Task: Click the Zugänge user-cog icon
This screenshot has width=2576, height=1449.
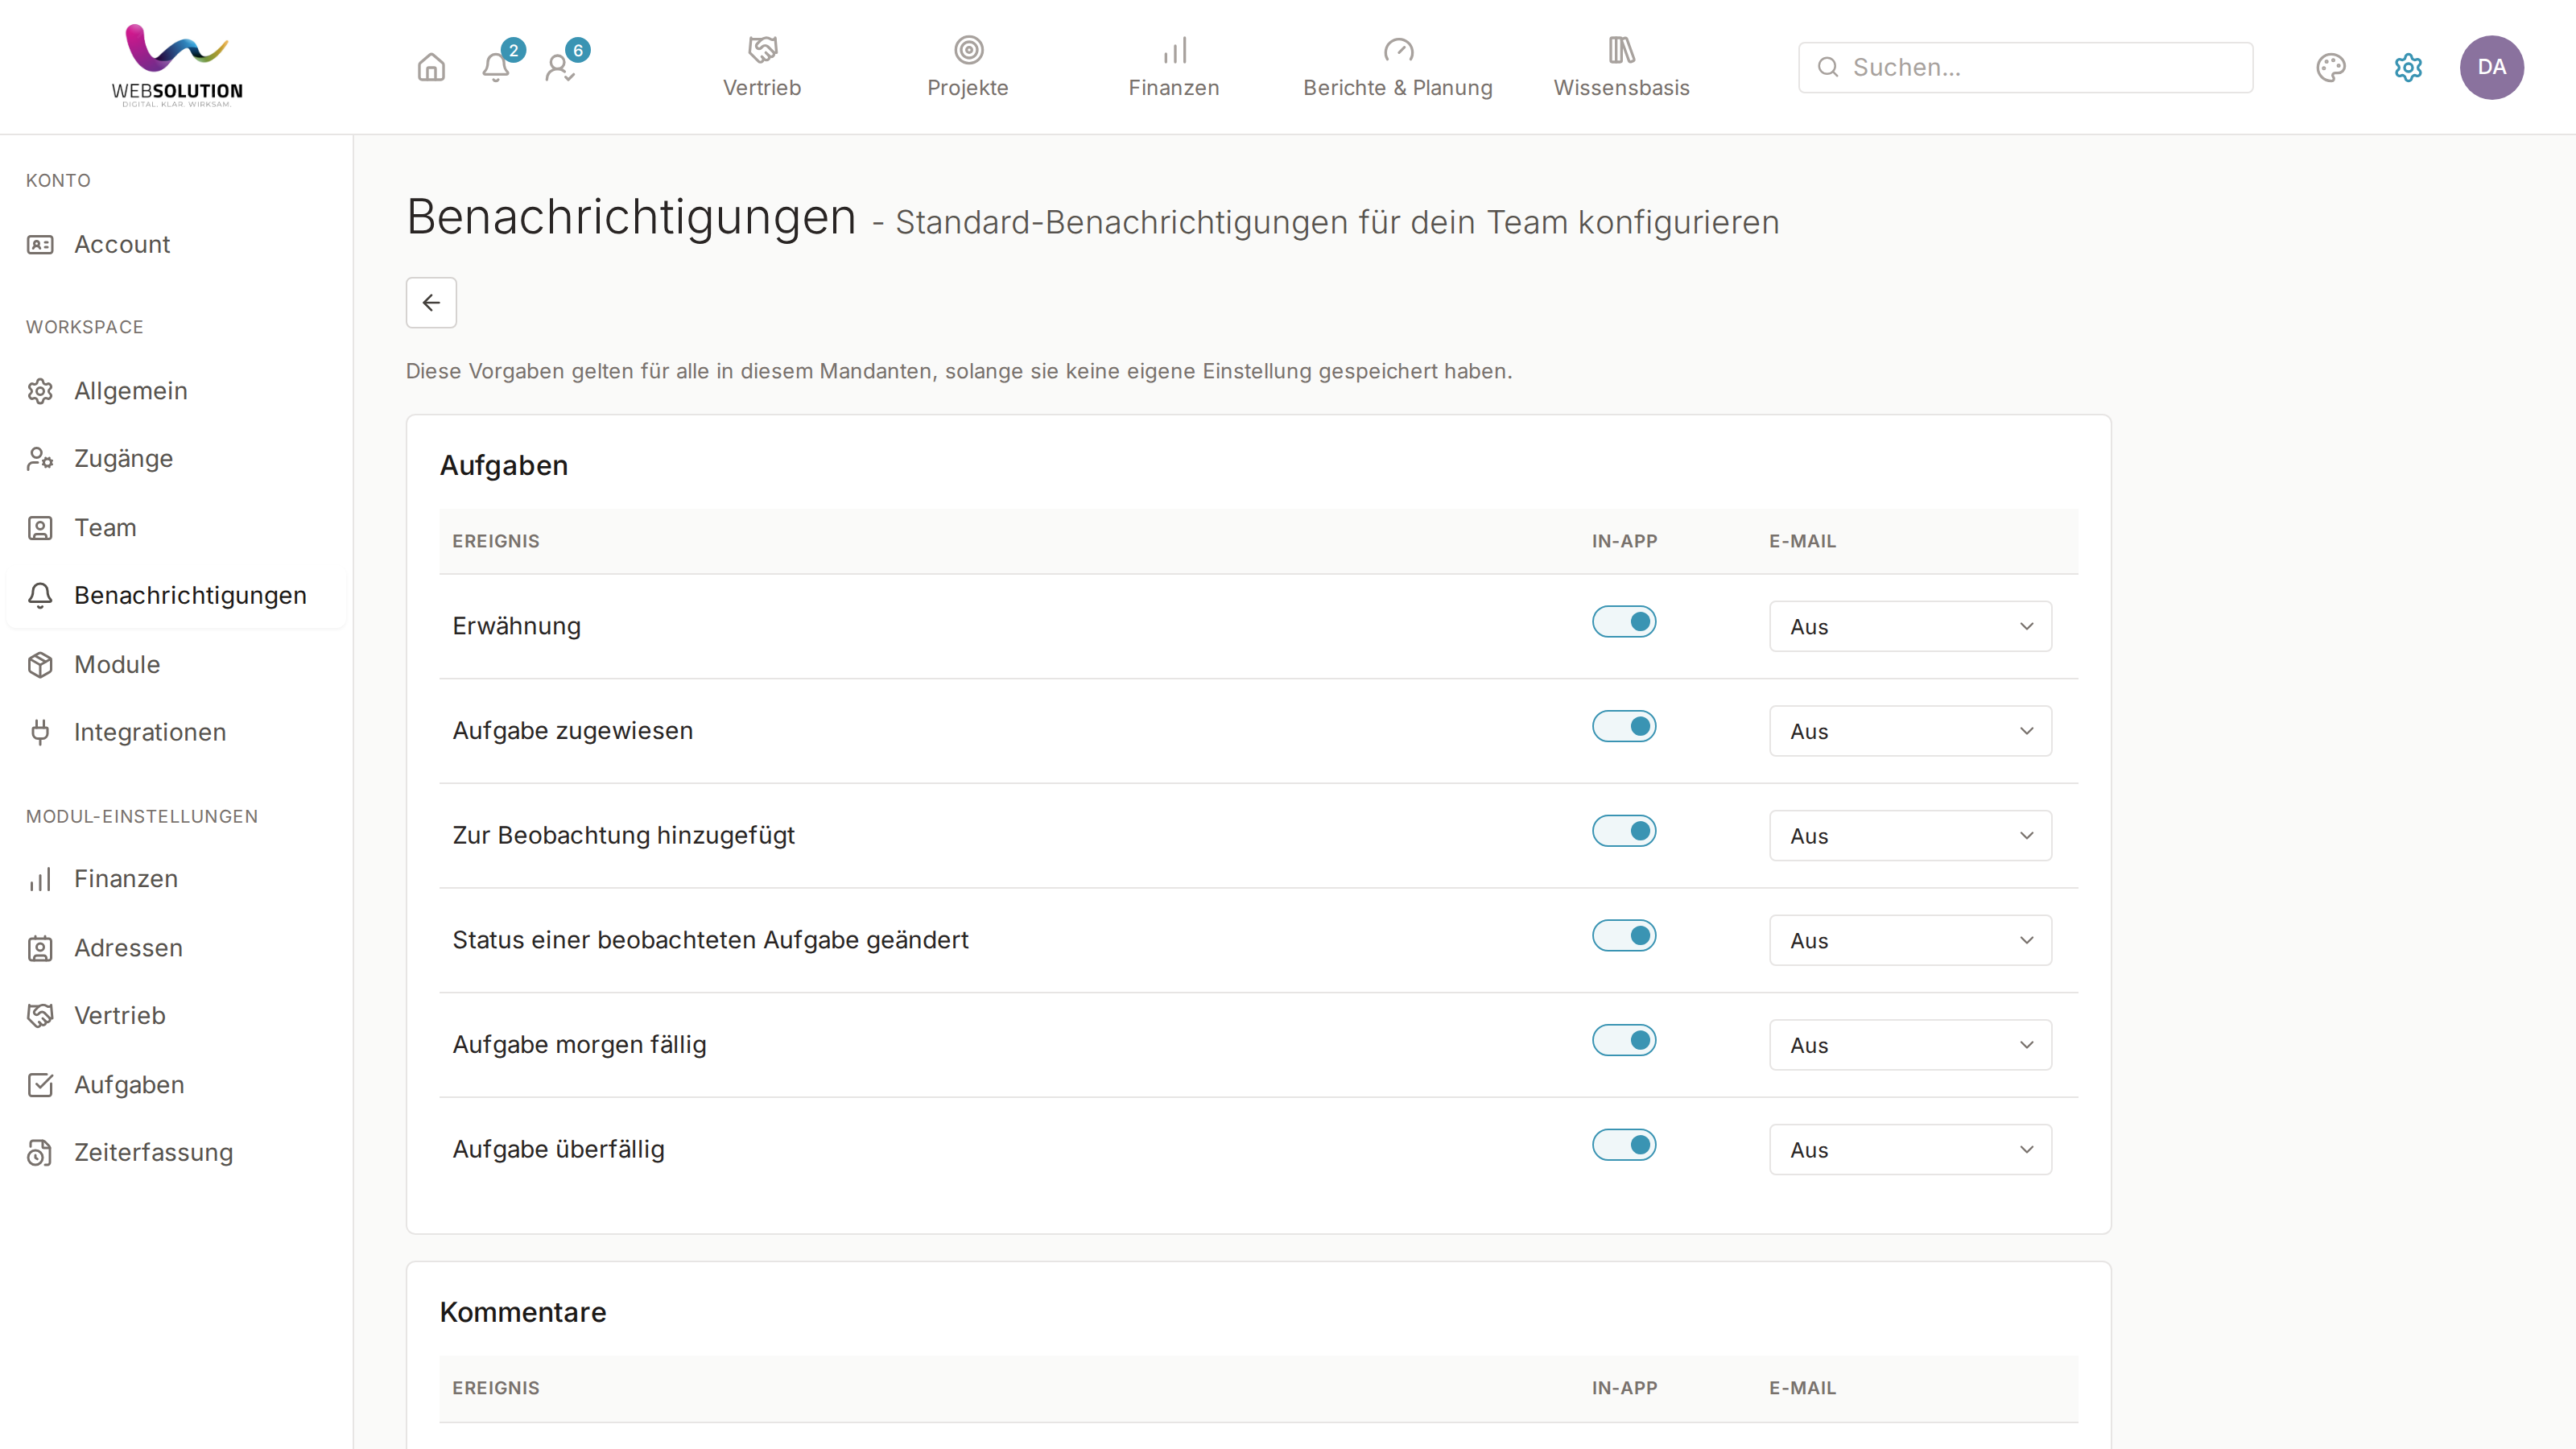Action: point(40,459)
